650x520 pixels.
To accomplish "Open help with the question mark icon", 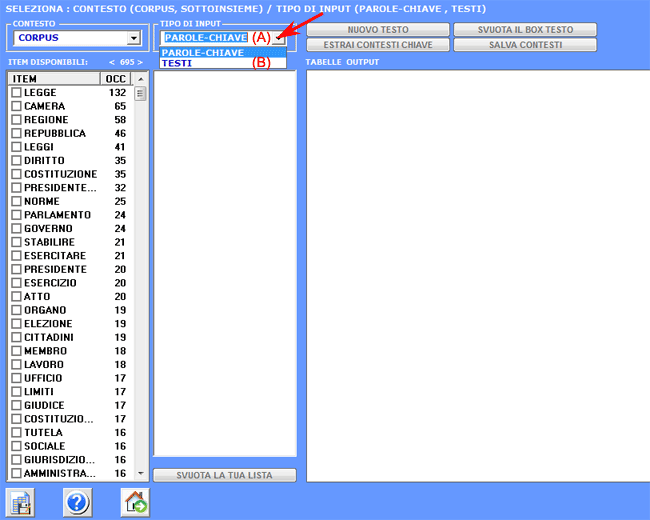I will [x=77, y=502].
